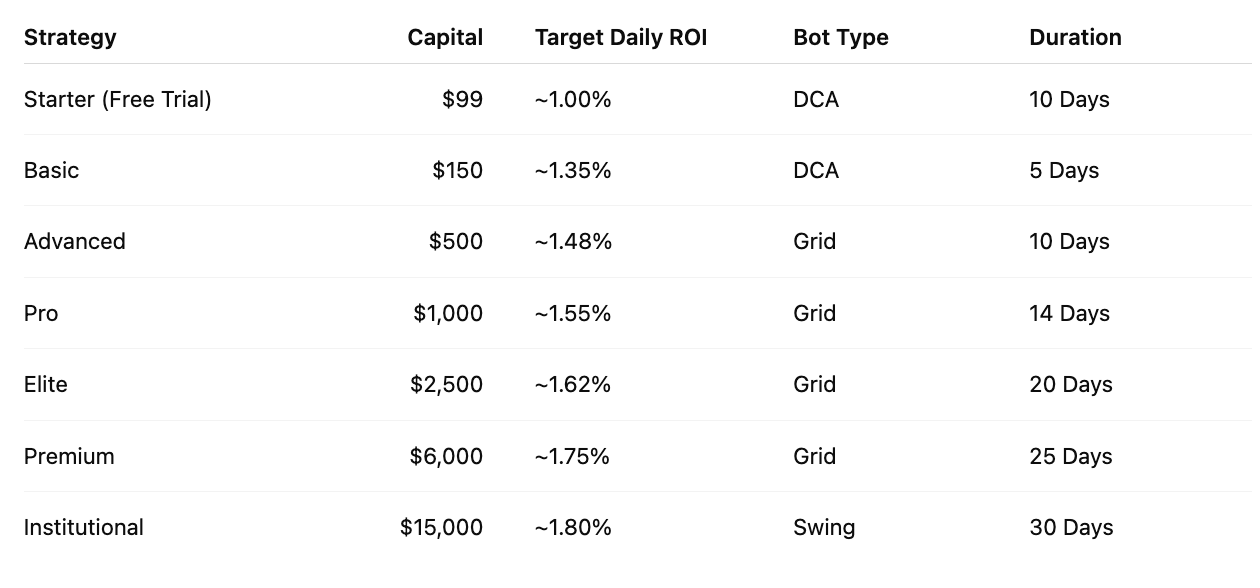Image resolution: width=1260 pixels, height=588 pixels.
Task: Select the Premium strategy name
Action: [69, 457]
